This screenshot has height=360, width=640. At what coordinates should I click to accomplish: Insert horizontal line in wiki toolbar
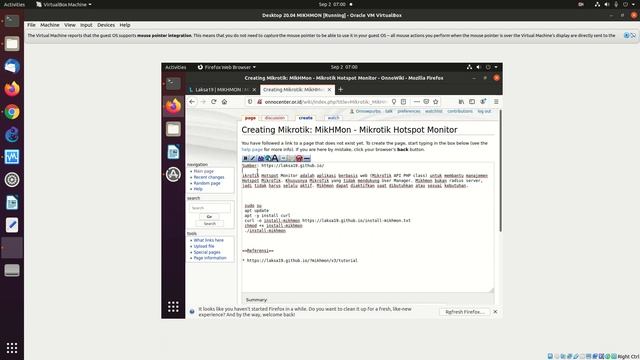[307, 158]
